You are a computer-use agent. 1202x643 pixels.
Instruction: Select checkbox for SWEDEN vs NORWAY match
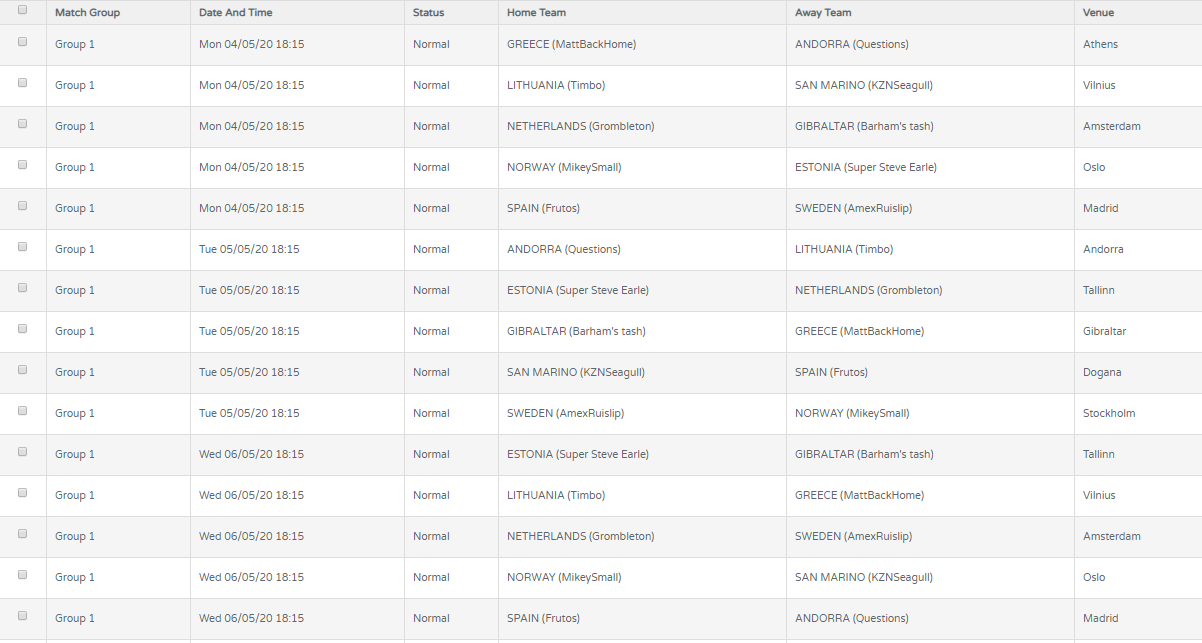(22, 411)
